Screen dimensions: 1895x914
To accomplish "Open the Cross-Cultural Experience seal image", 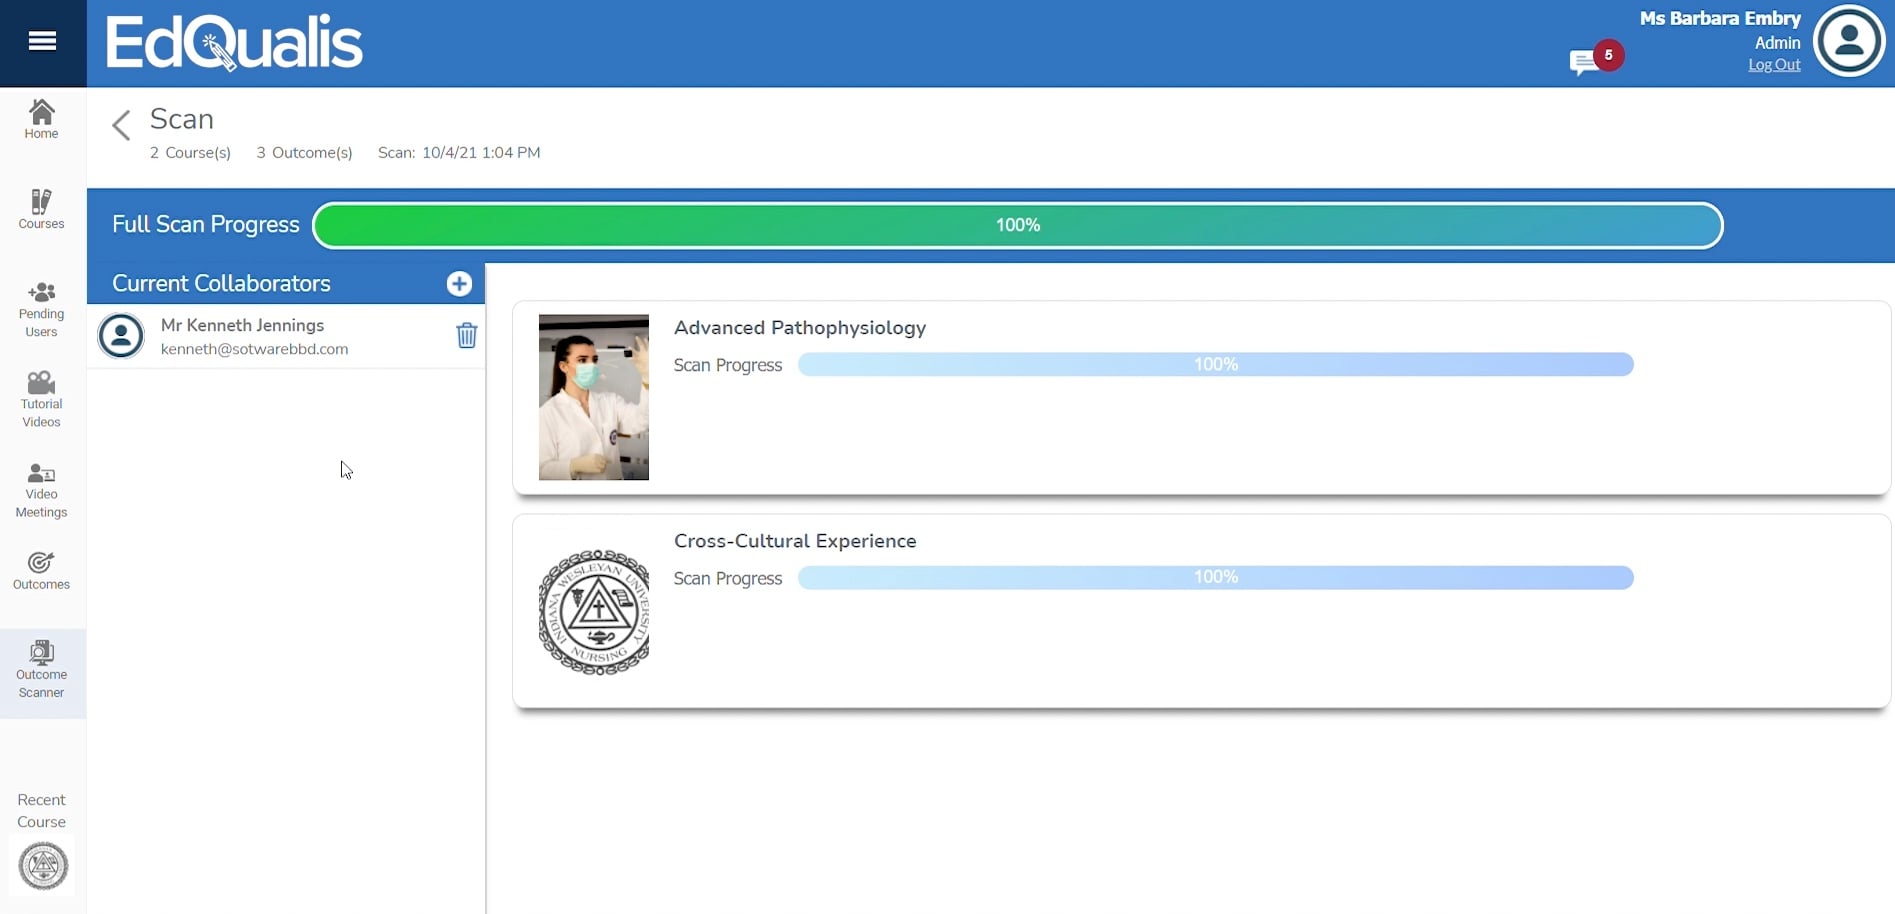I will [x=594, y=612].
